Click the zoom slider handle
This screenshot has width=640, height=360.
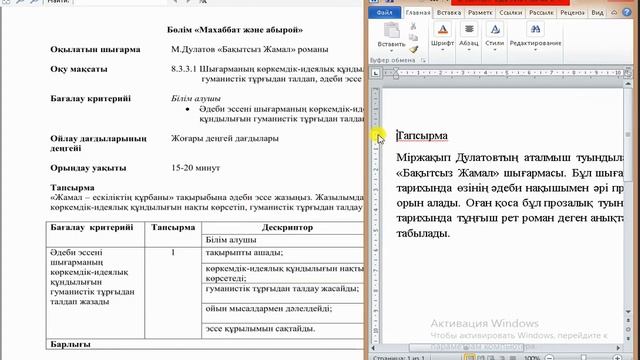tap(584, 358)
